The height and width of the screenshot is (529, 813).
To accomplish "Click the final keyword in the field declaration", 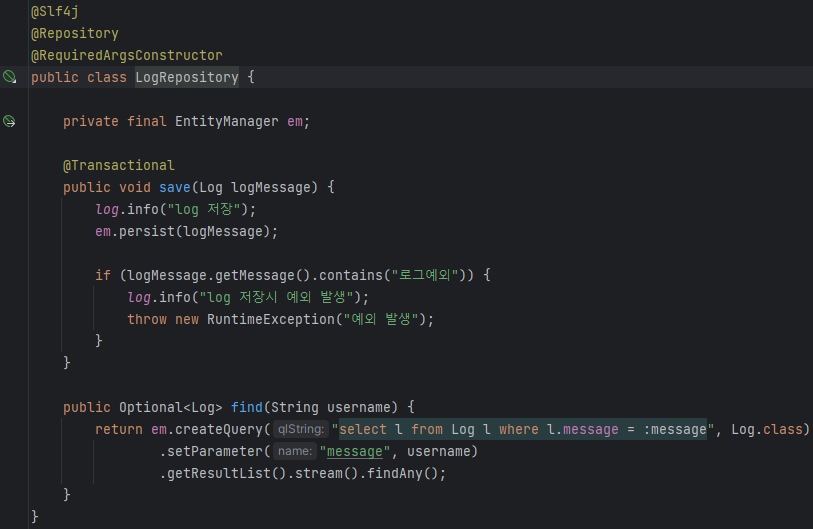I will pyautogui.click(x=147, y=121).
